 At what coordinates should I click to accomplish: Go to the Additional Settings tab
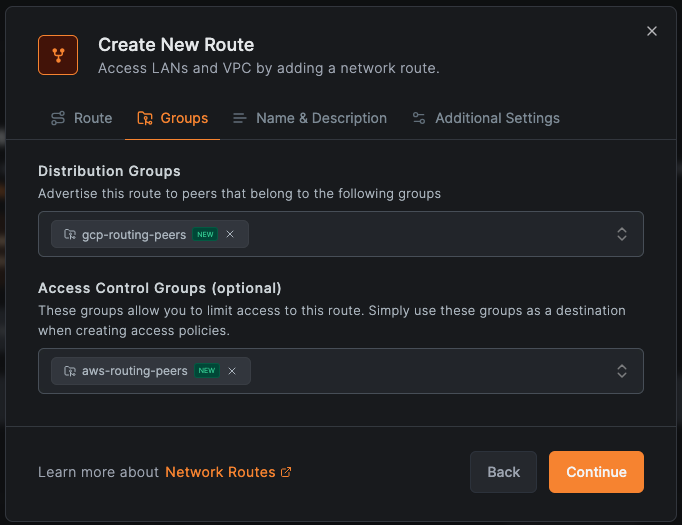coord(485,118)
